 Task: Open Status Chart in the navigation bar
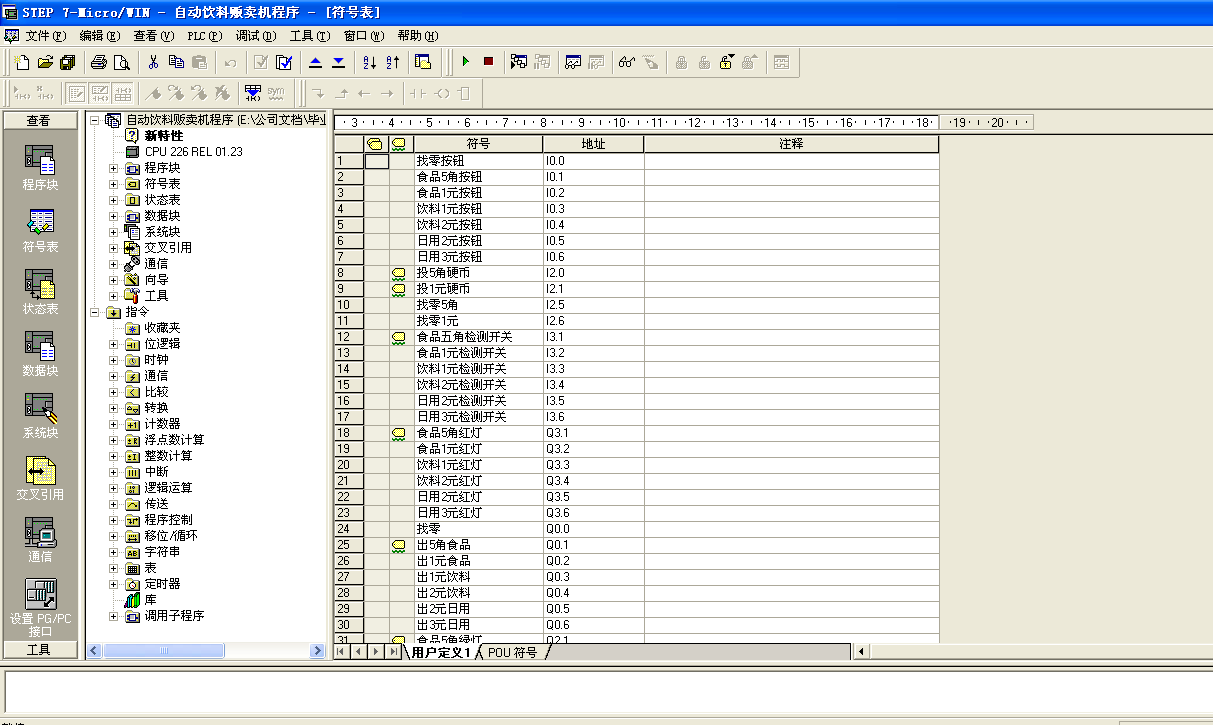point(41,292)
